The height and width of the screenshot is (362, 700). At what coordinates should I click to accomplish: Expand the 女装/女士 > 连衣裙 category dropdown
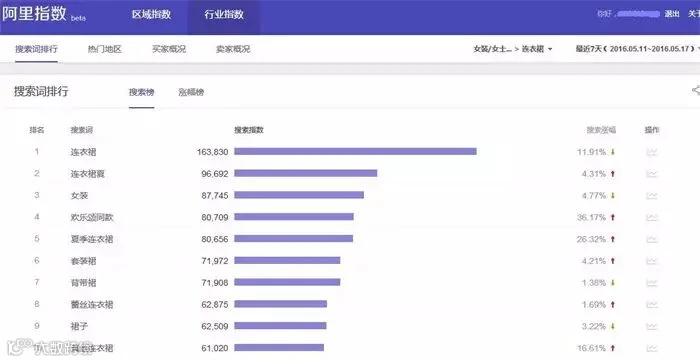513,49
